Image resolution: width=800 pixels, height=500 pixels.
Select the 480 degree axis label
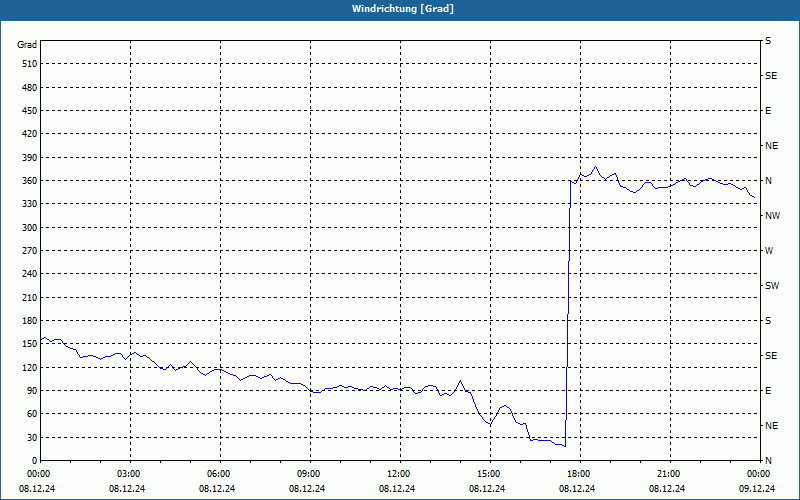[30, 87]
